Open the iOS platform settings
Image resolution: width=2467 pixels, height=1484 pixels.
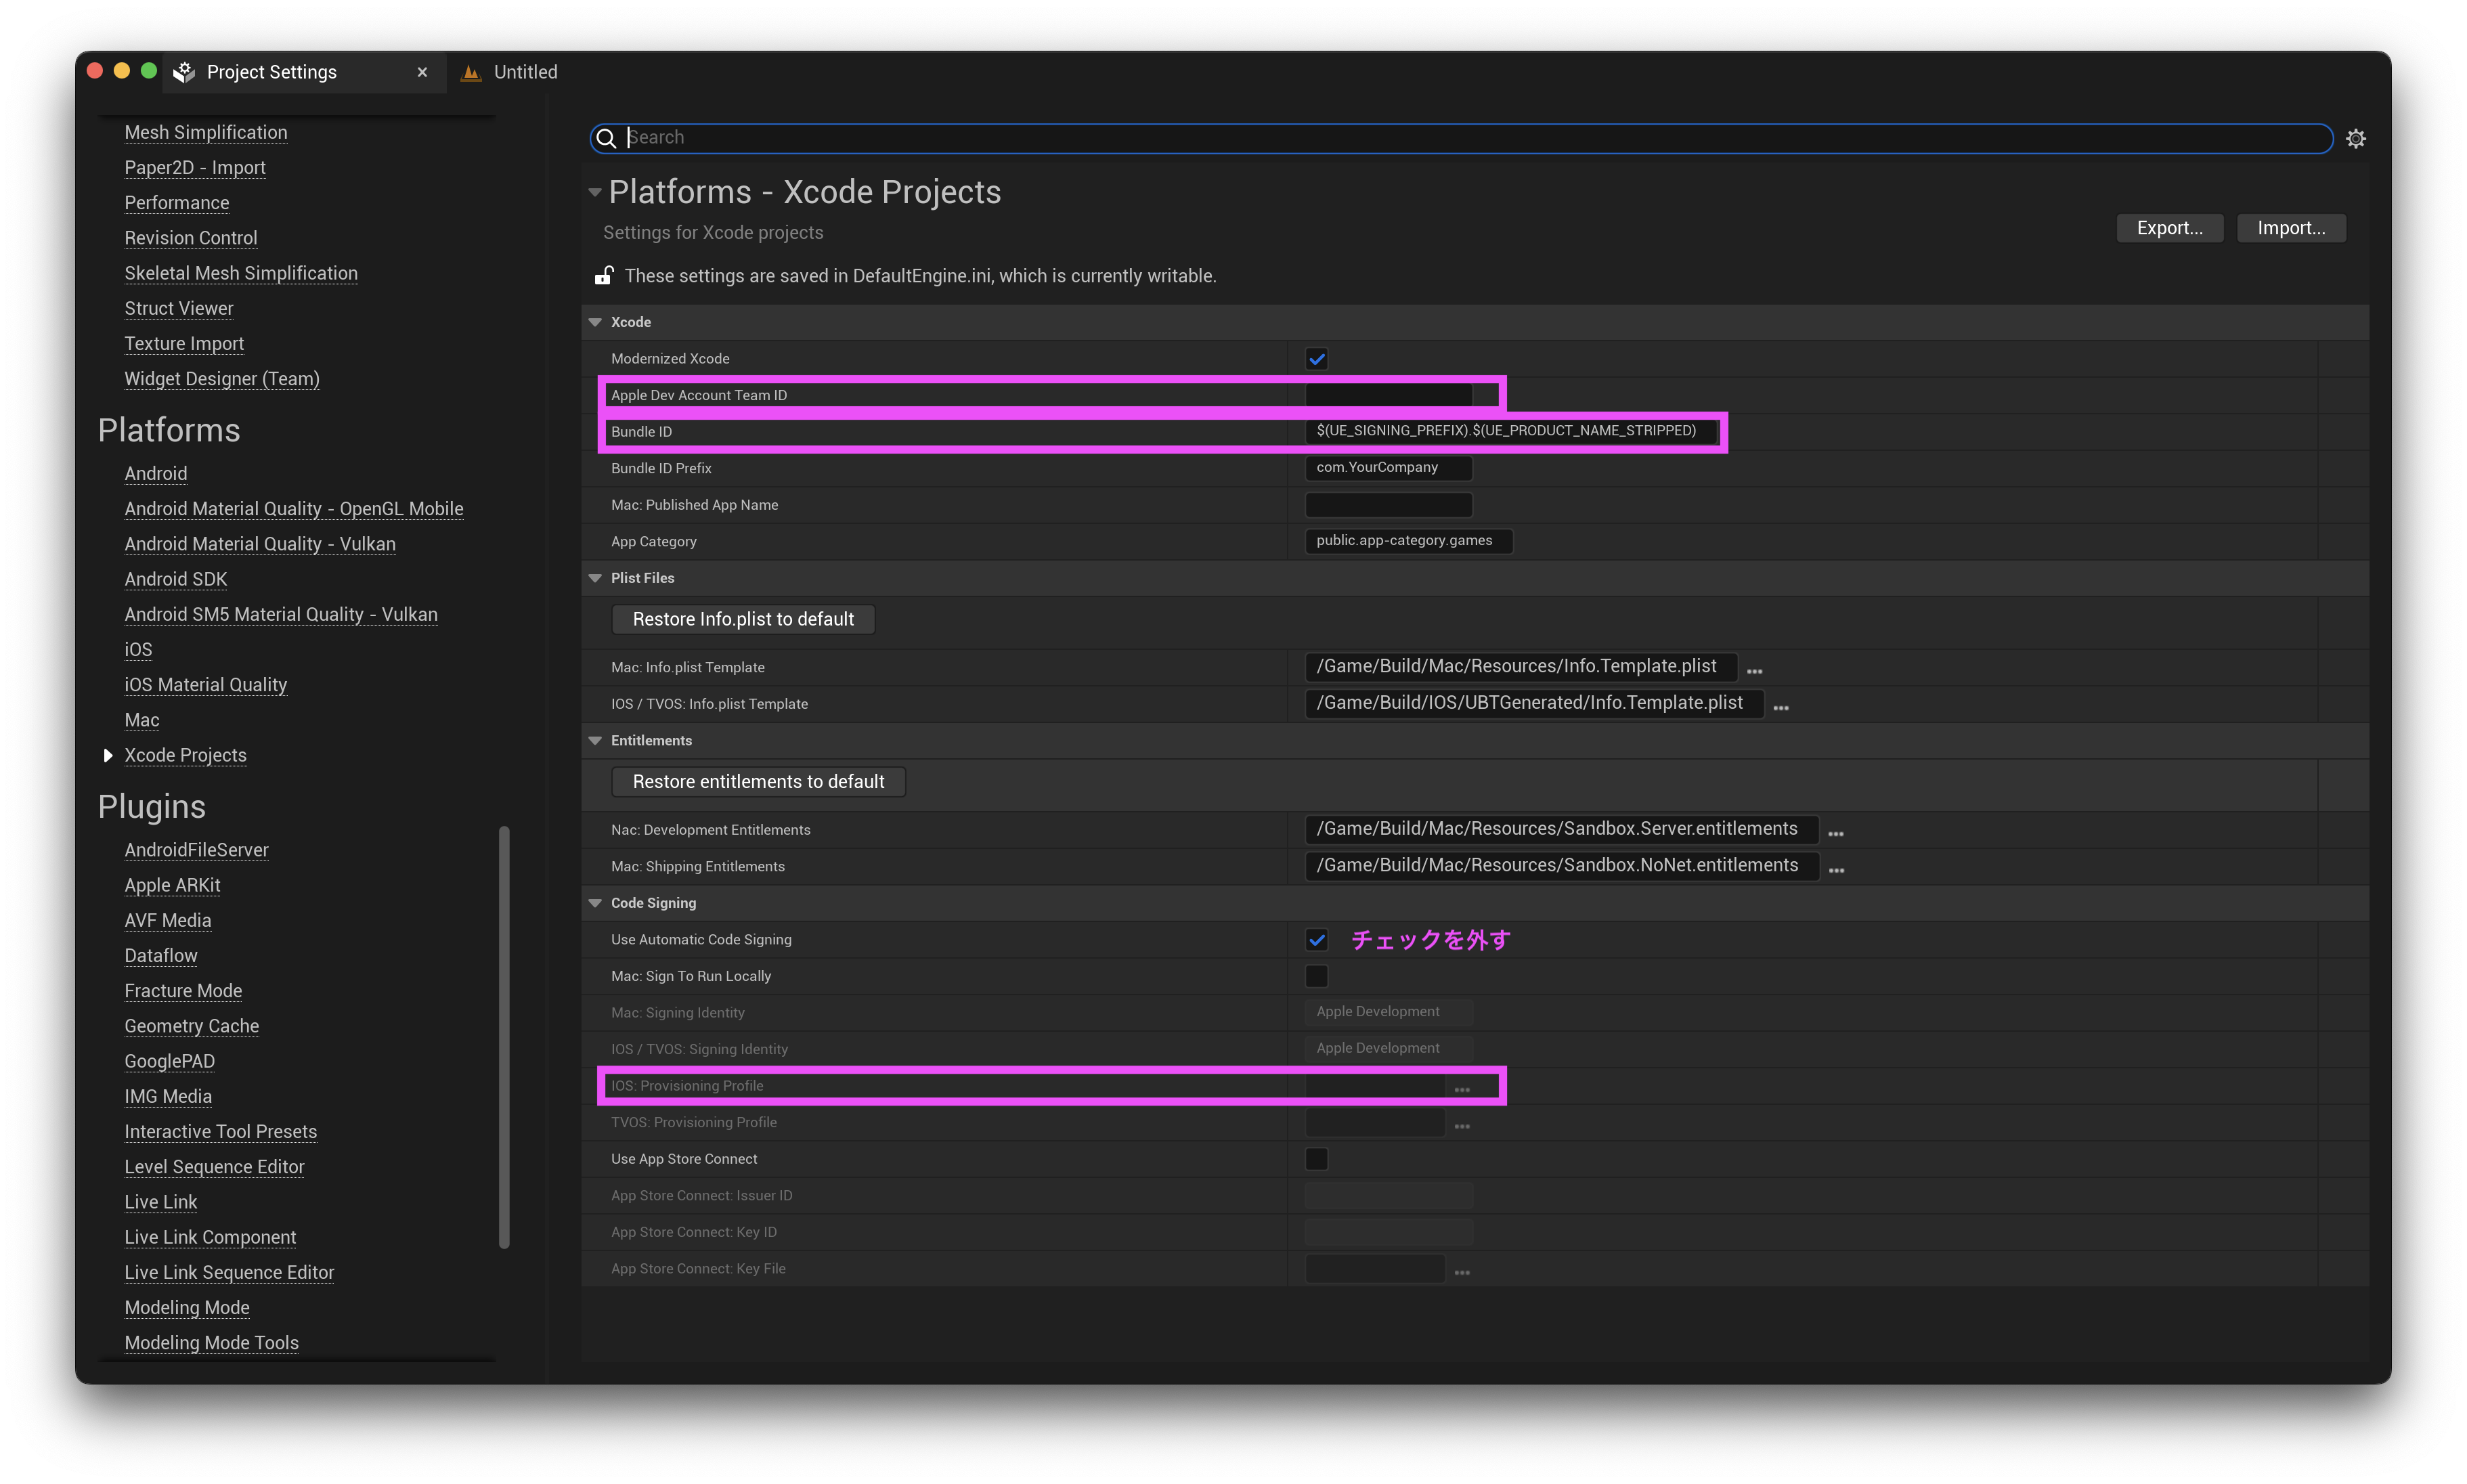click(x=138, y=649)
